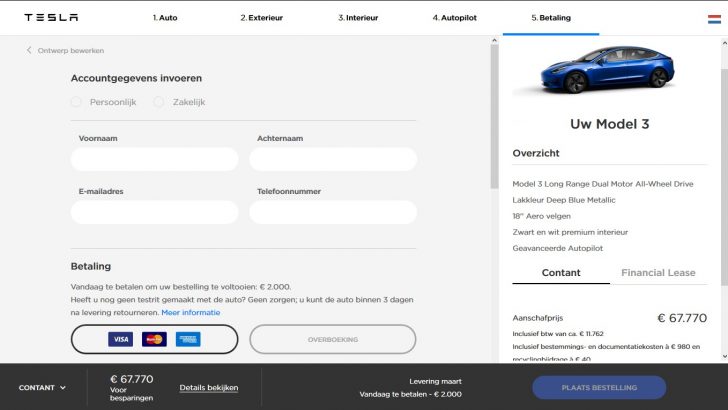The height and width of the screenshot is (410, 728).
Task: Open the Netherlands flag language selector
Action: click(714, 19)
